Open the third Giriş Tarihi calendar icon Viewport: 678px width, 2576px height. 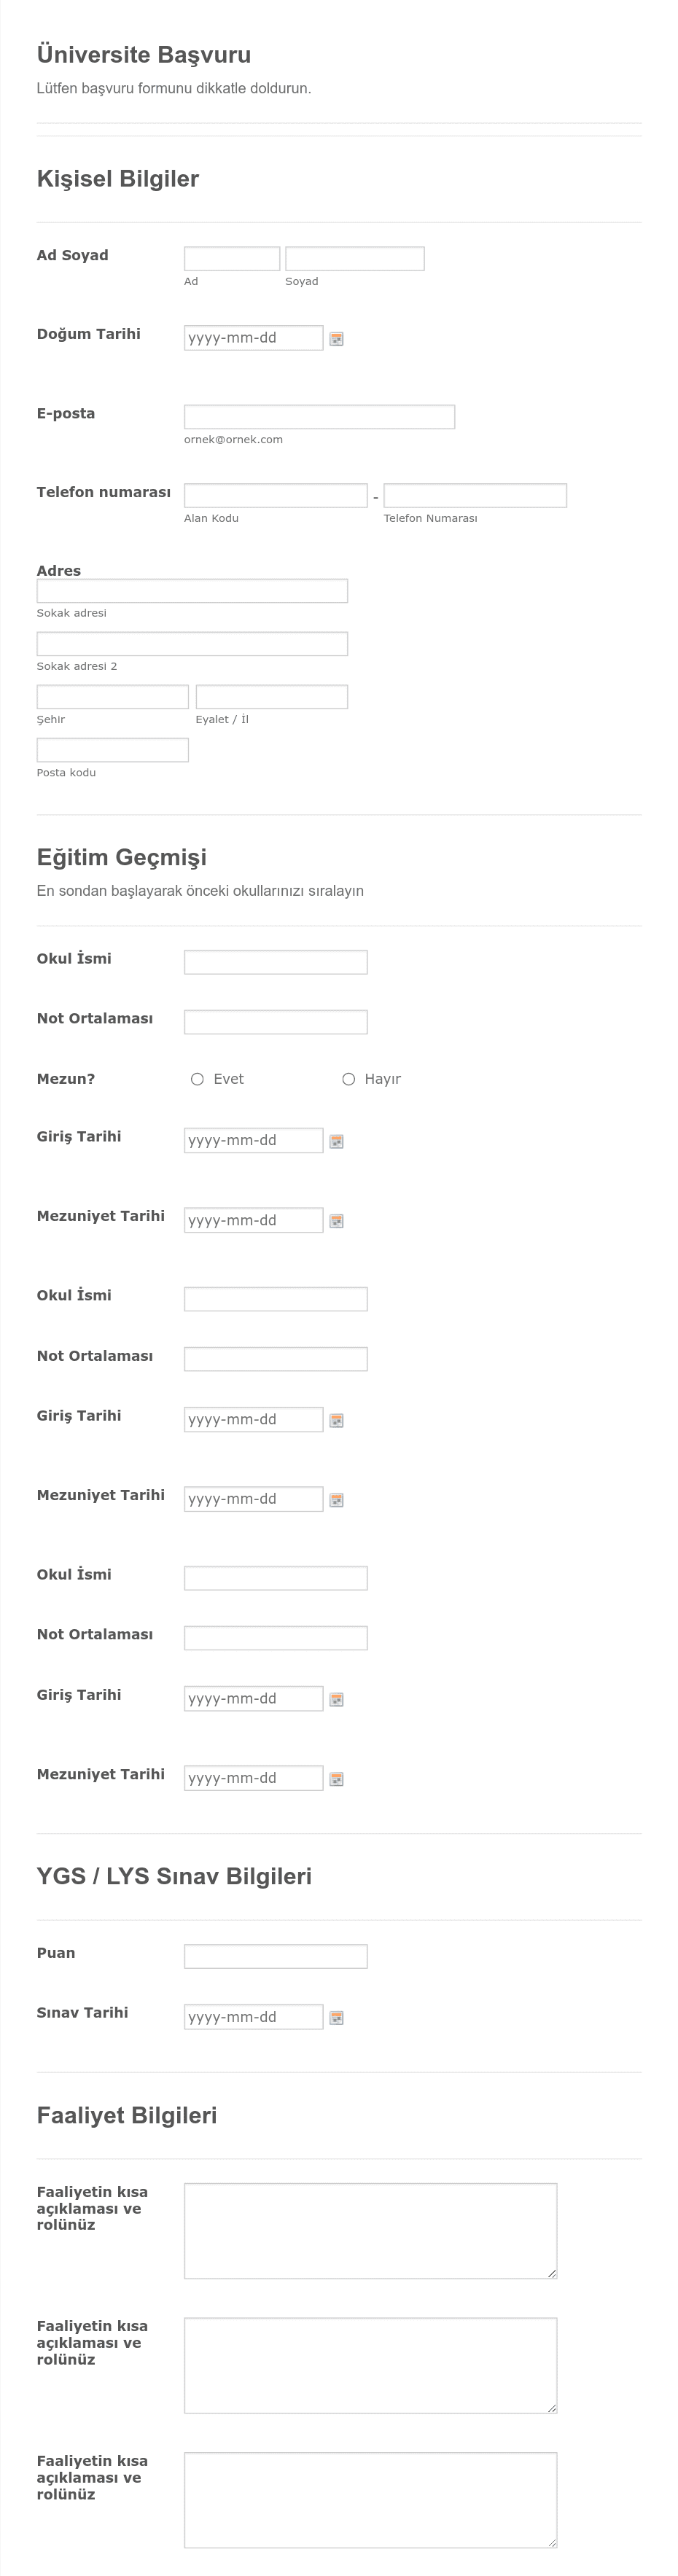coord(337,1698)
